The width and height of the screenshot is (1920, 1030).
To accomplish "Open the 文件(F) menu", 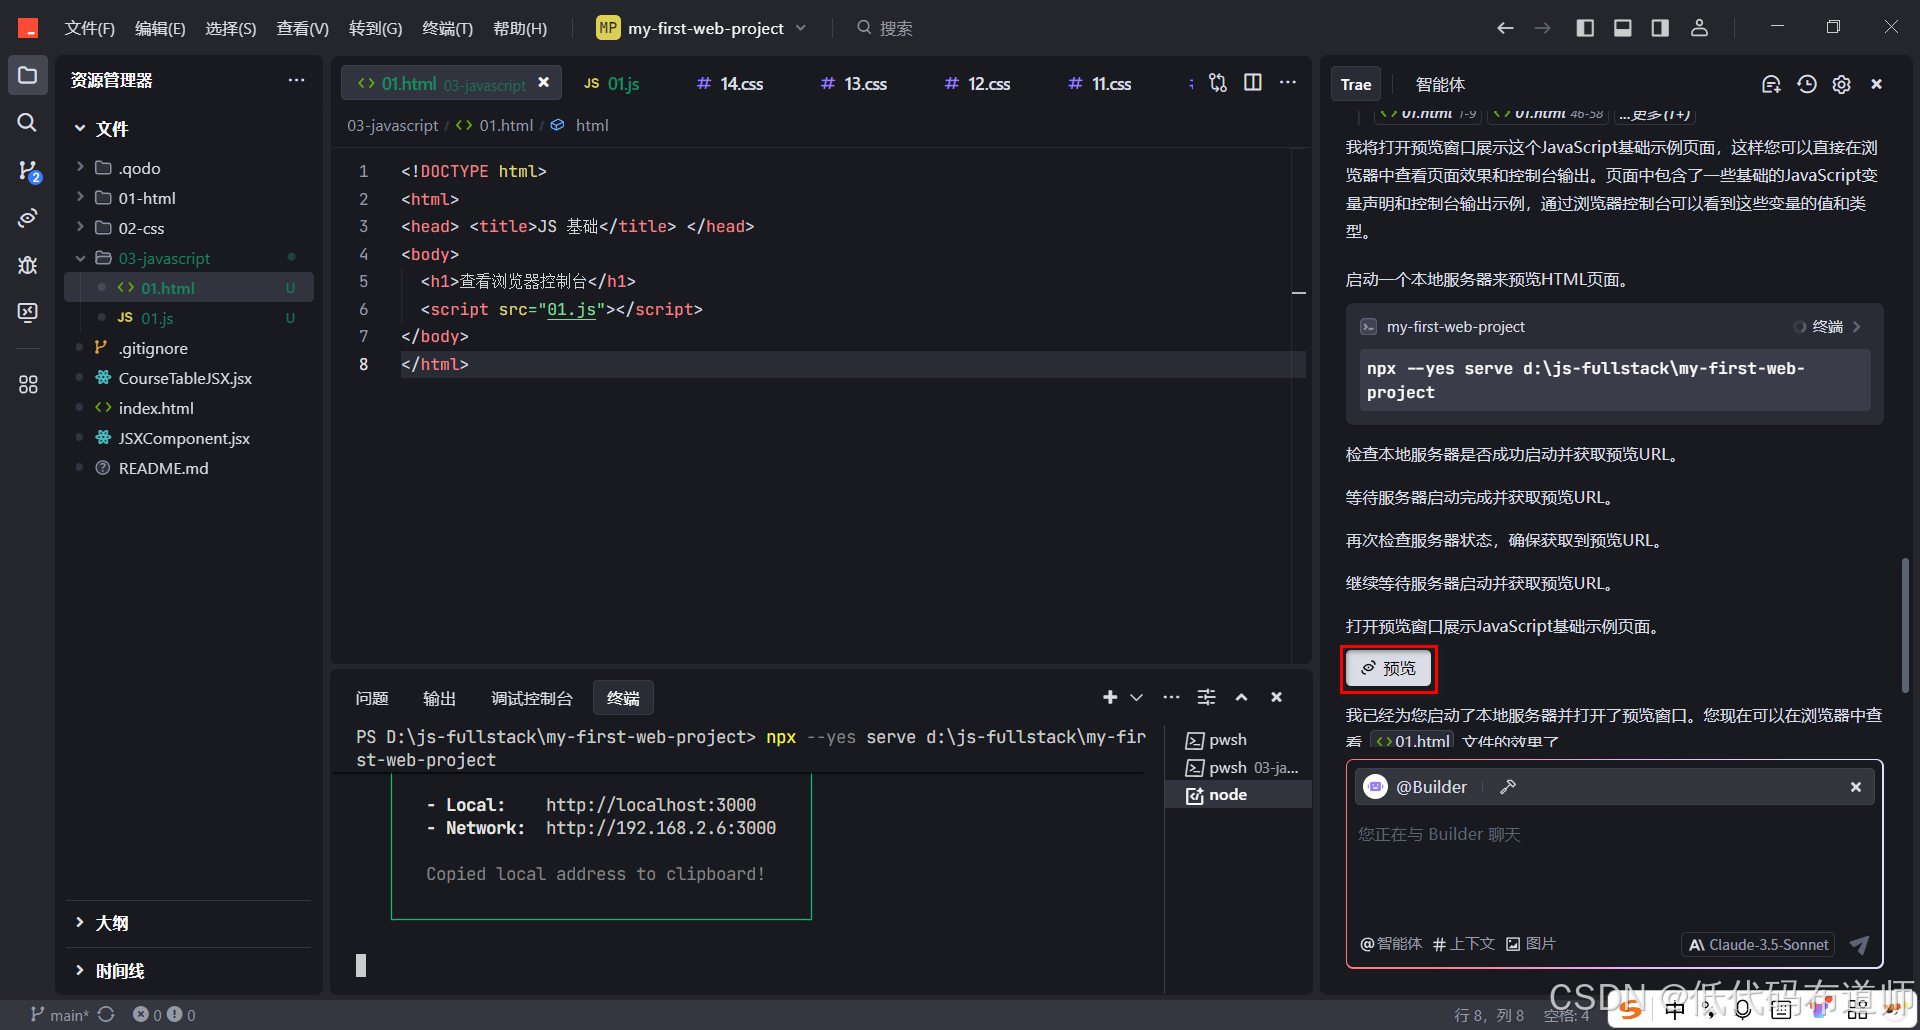I will pyautogui.click(x=89, y=28).
